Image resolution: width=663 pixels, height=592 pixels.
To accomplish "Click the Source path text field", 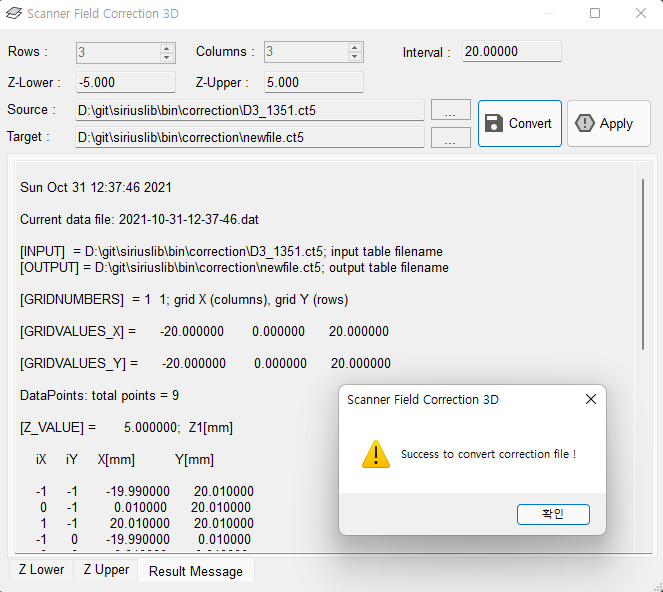I will pyautogui.click(x=249, y=110).
